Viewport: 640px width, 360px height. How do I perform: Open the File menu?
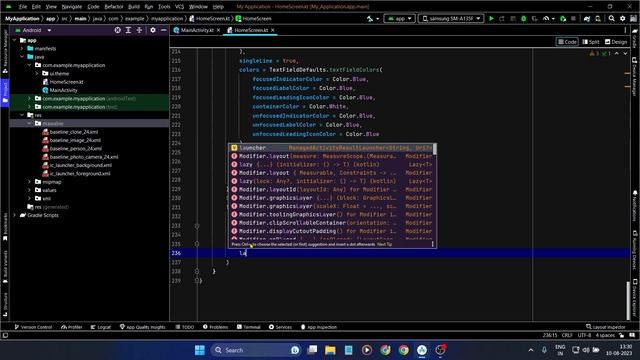coord(23,7)
